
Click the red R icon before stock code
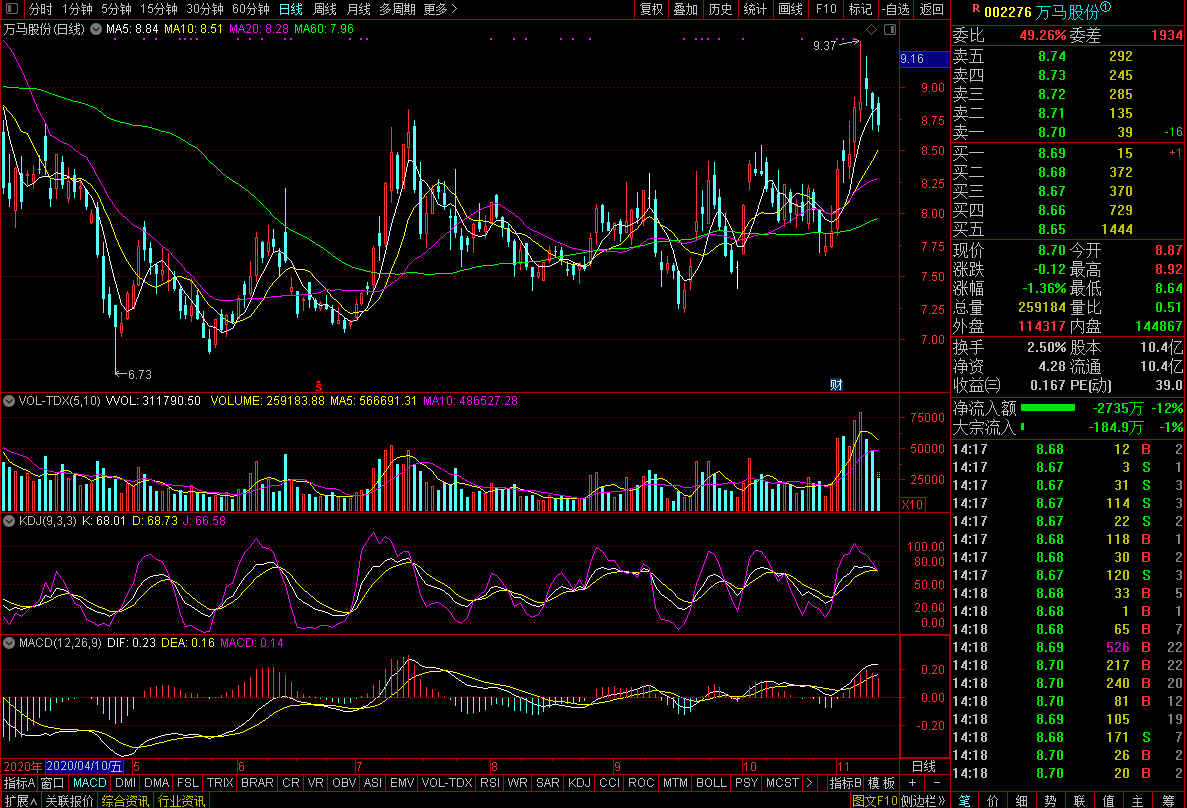(x=975, y=8)
